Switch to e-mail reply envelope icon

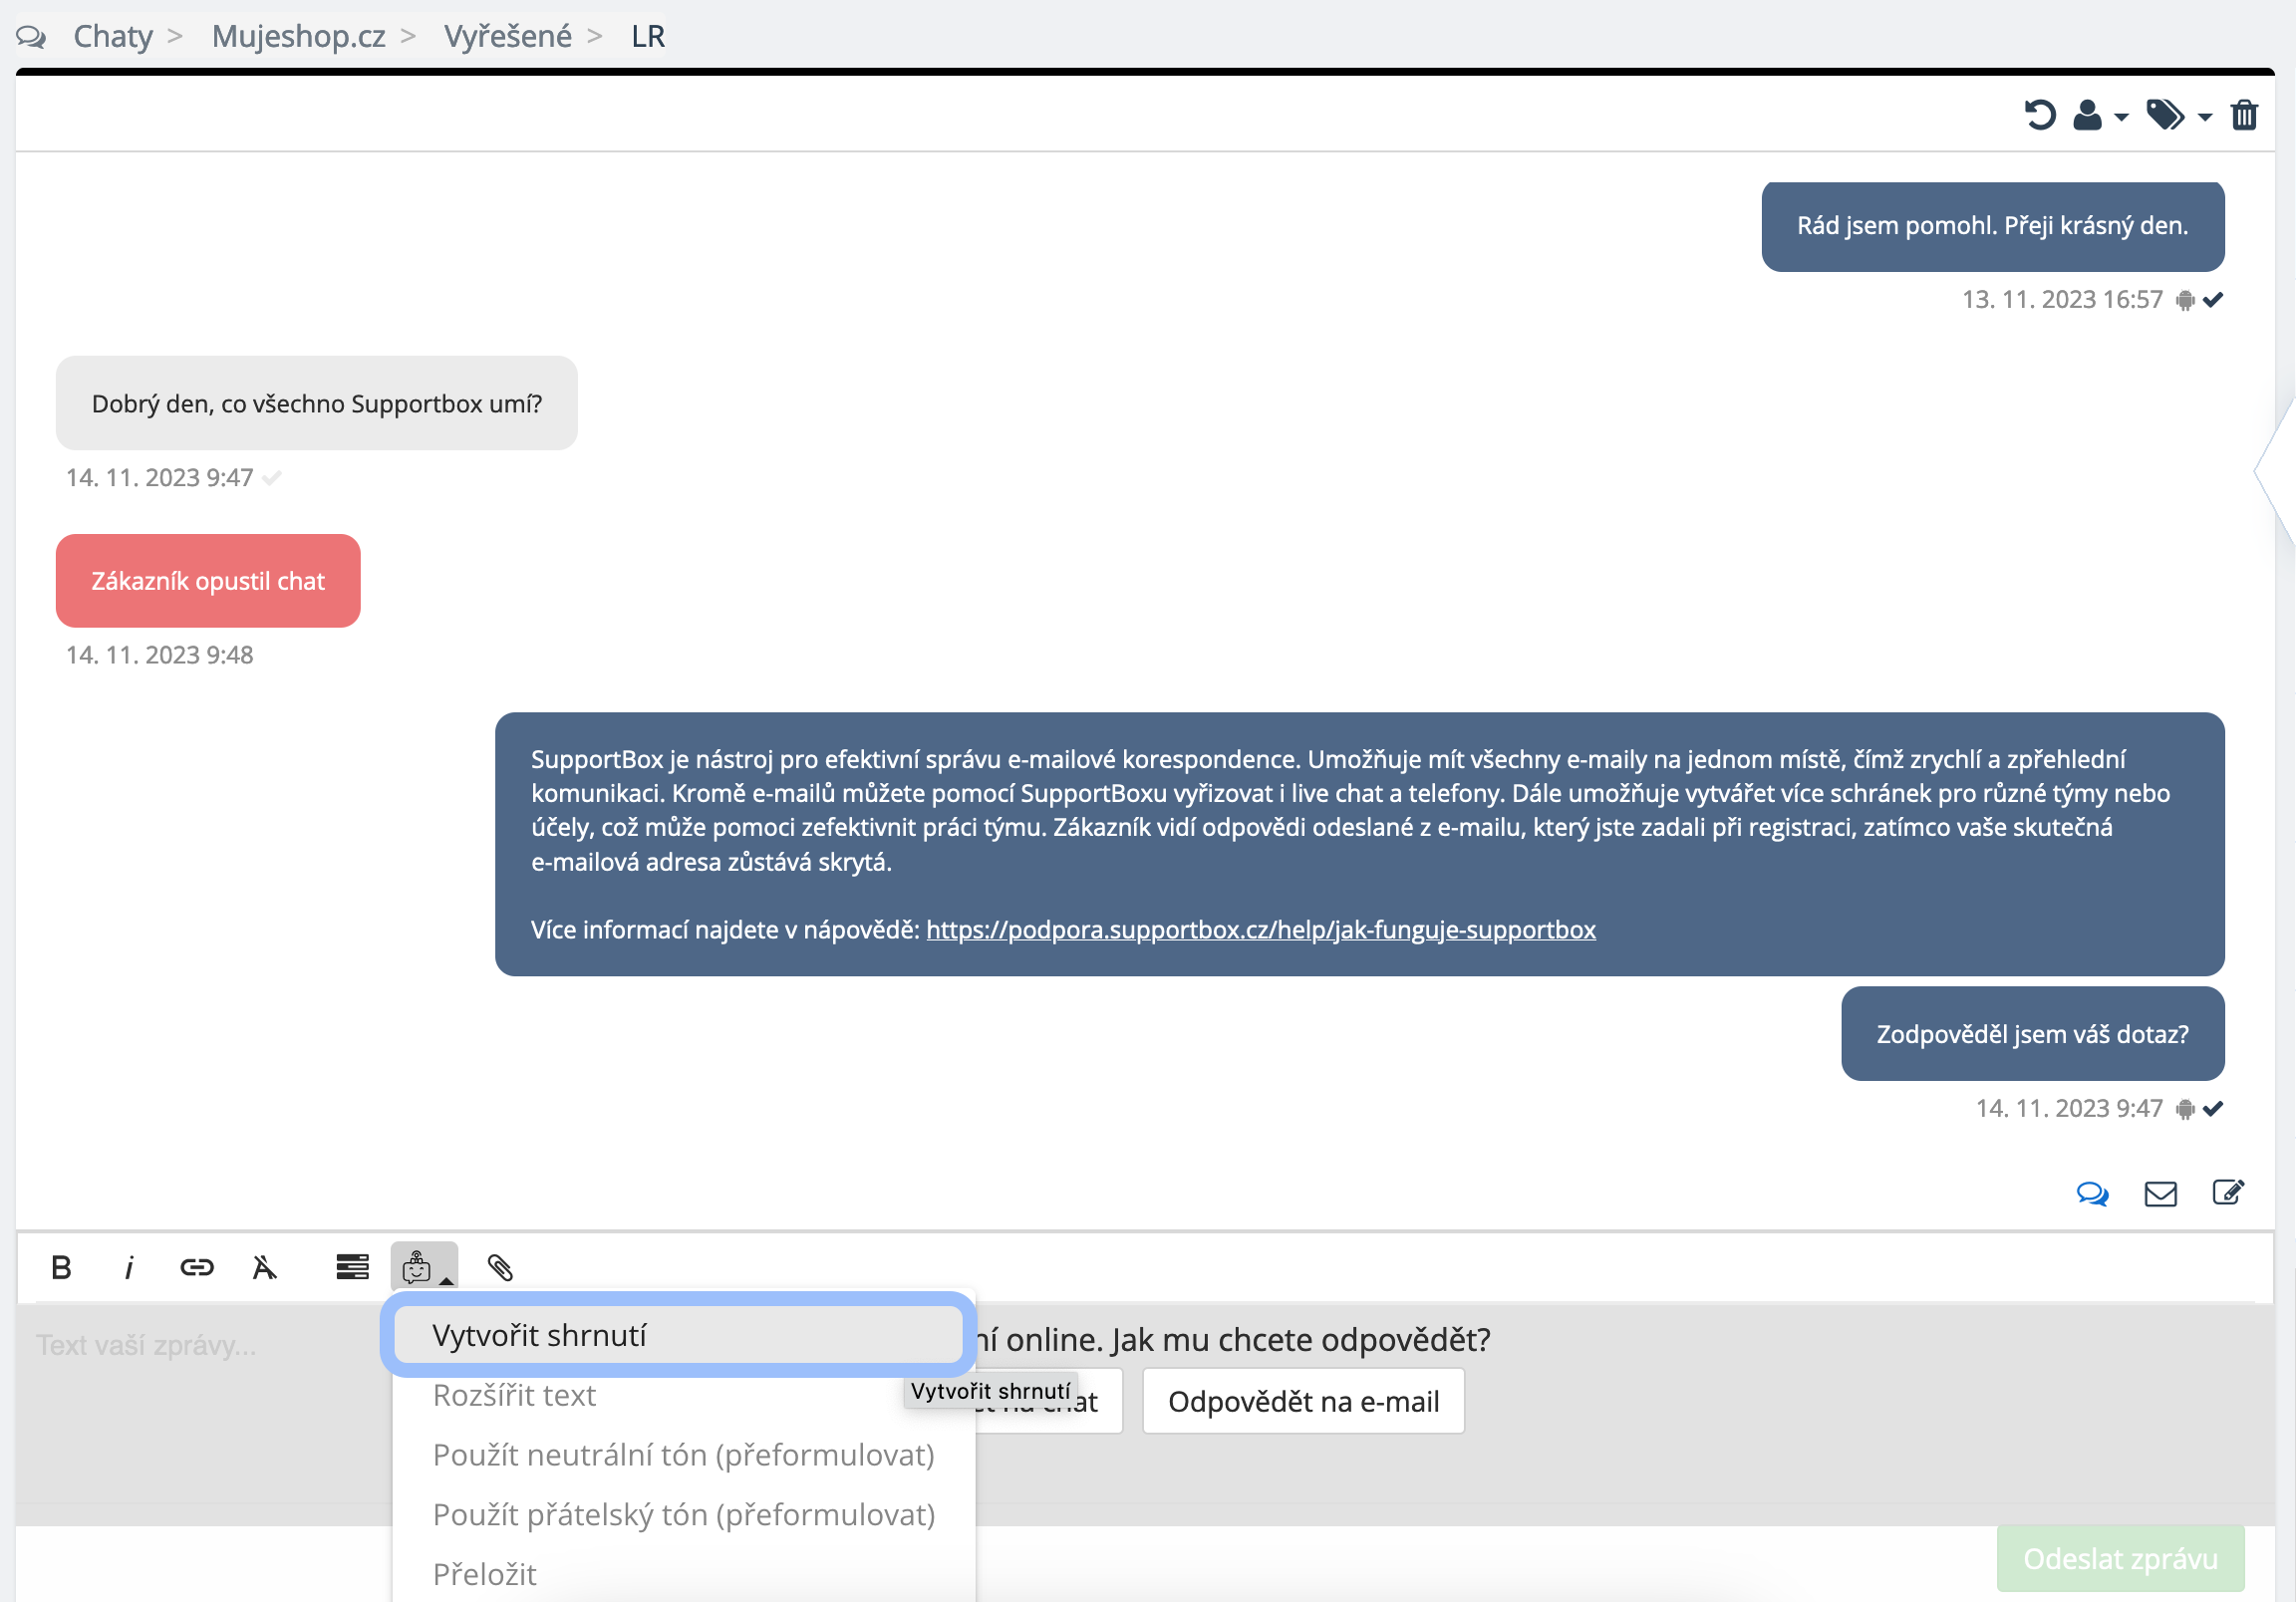pos(2161,1193)
